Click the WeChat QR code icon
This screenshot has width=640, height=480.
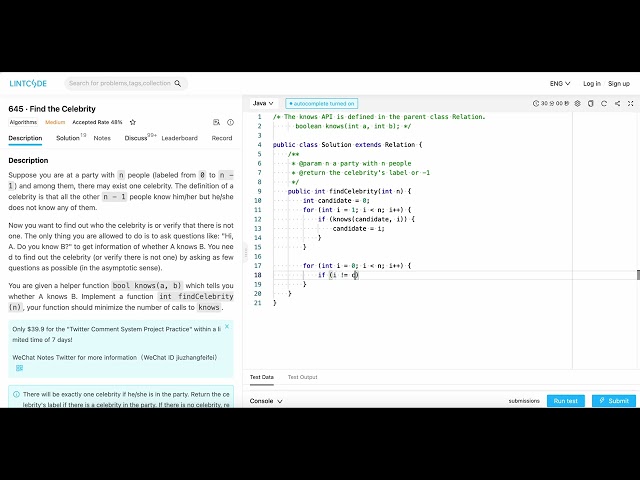(19, 368)
